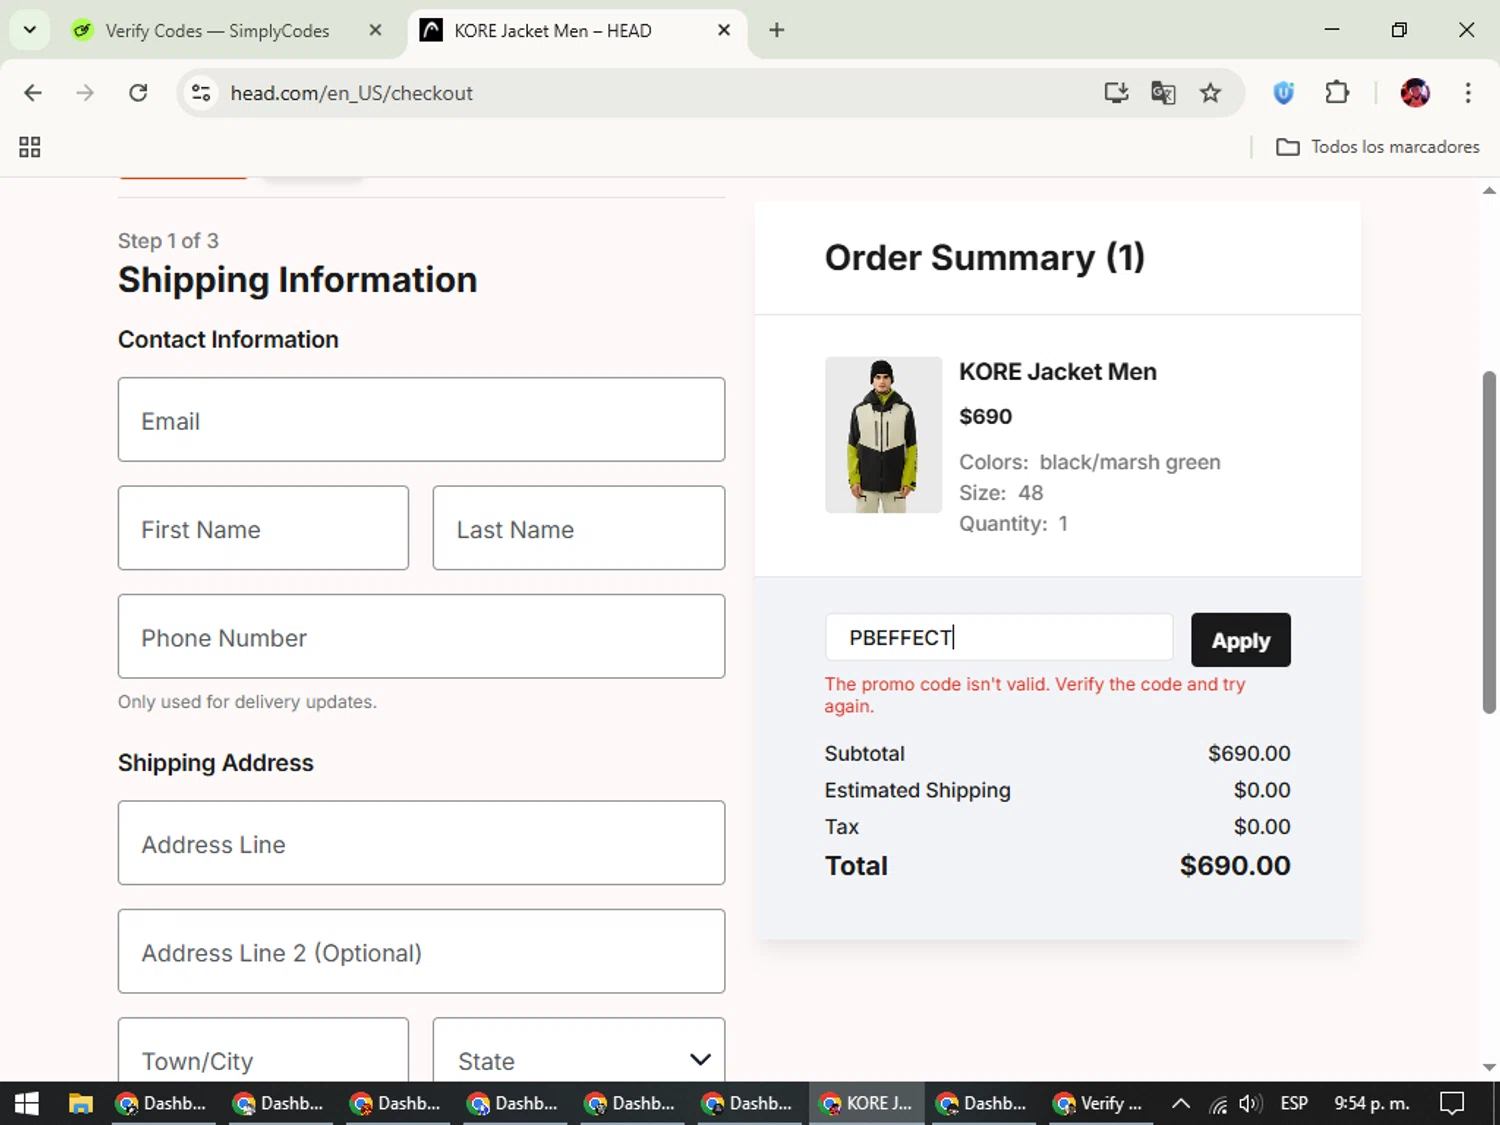
Task: Click the Total $690.00 amount
Action: click(1234, 865)
